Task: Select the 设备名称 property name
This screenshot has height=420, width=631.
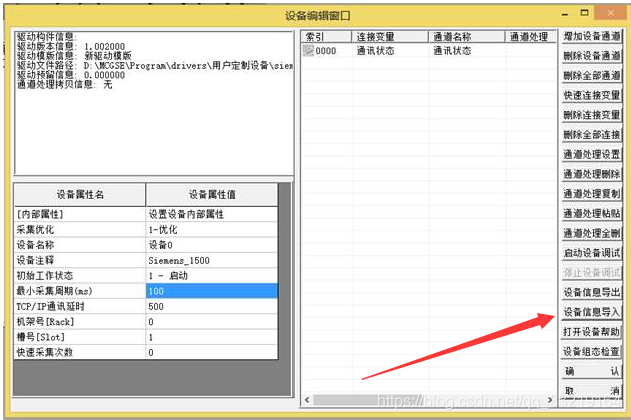Action: tap(80, 245)
